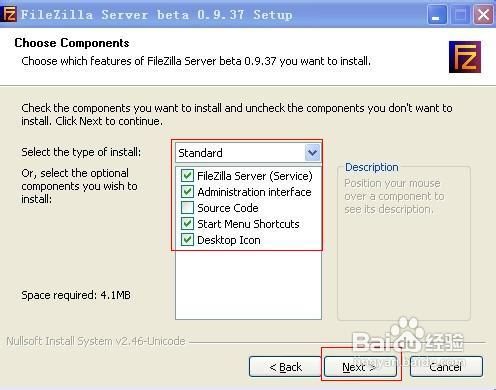Select the 'Start Menu Shortcuts' component label
The height and width of the screenshot is (390, 496).
click(x=248, y=224)
